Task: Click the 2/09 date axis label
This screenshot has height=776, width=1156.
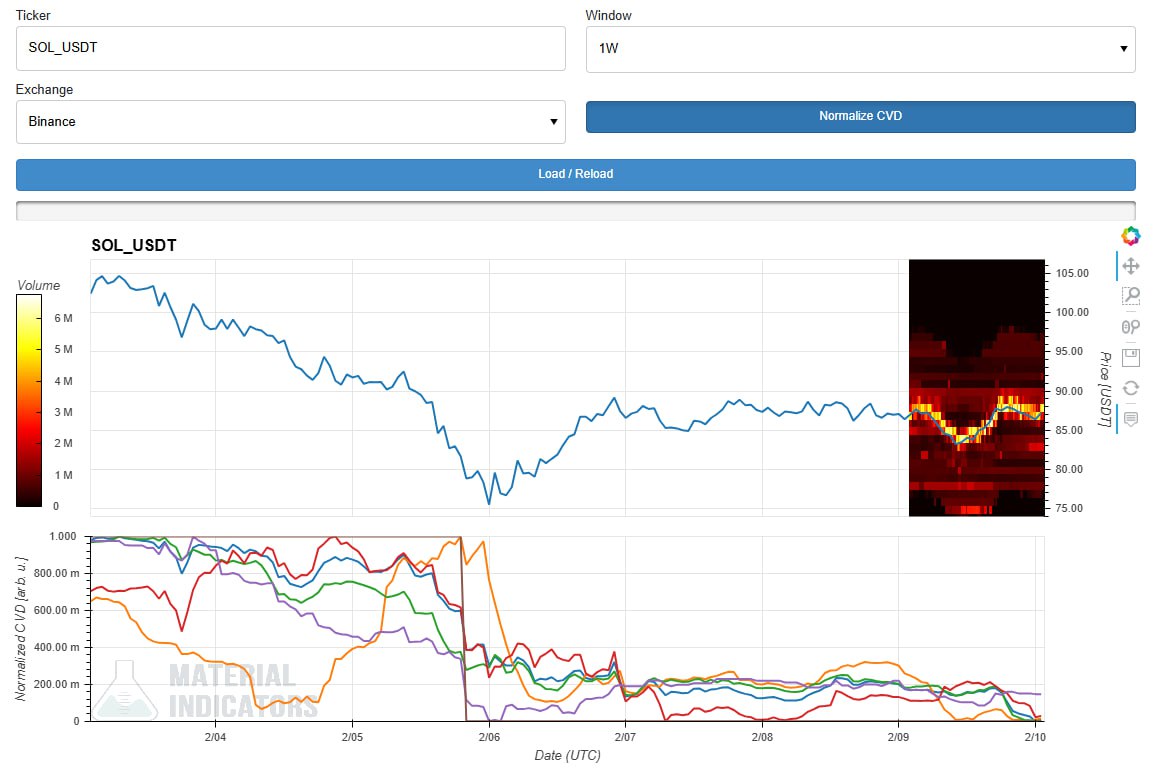Action: [x=897, y=737]
